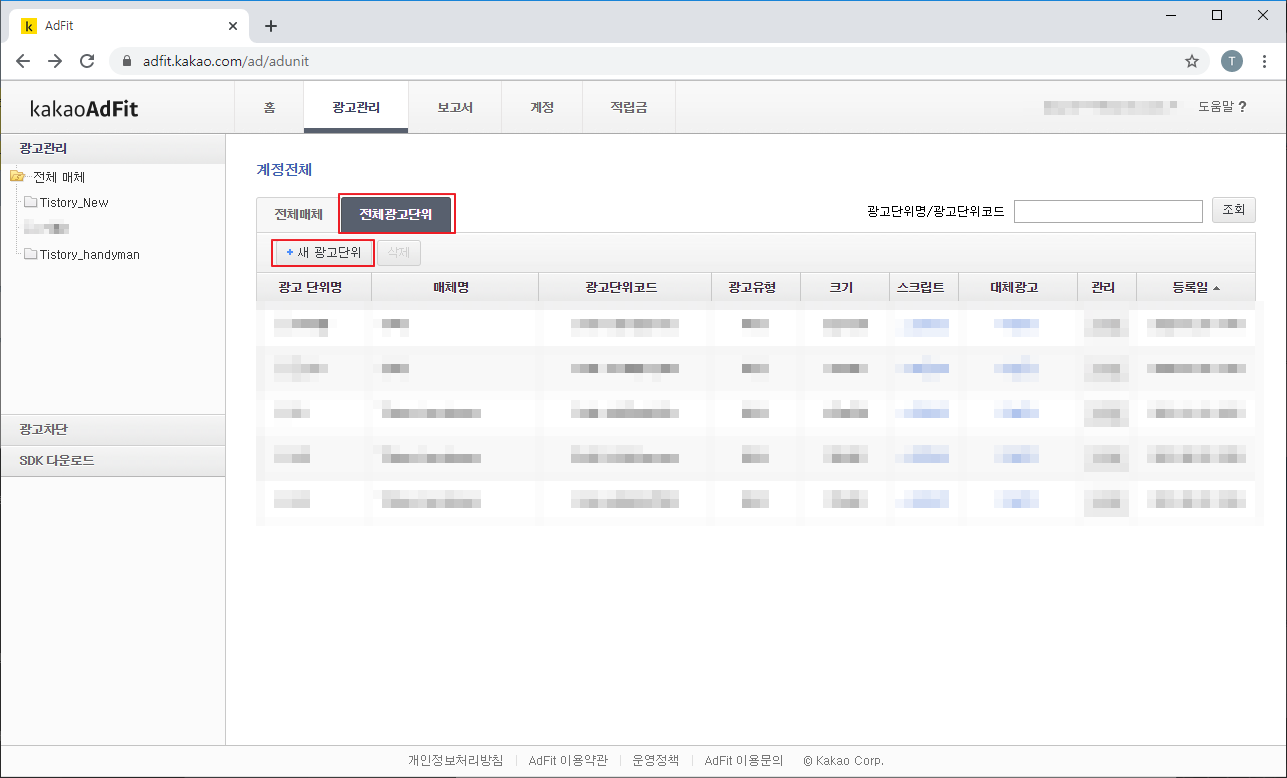Open 광고차단 sidebar section

[x=113, y=429]
